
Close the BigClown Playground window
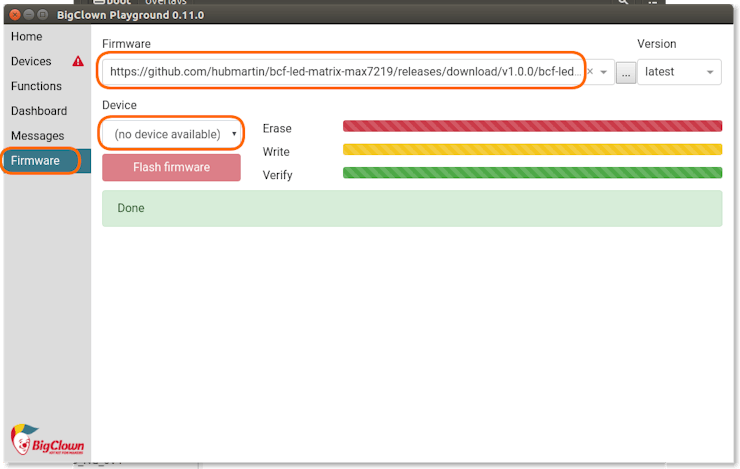(x=15, y=15)
